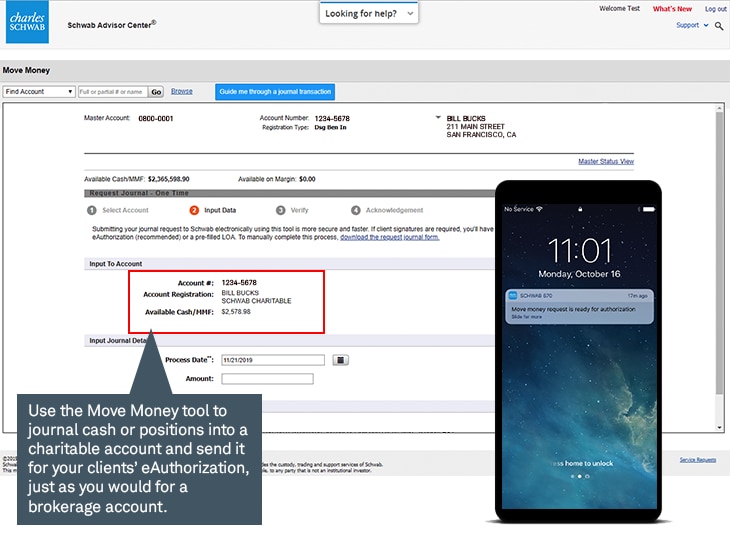Image resolution: width=730 pixels, height=538 pixels.
Task: Click step 2 Input Data circle
Action: tap(194, 210)
